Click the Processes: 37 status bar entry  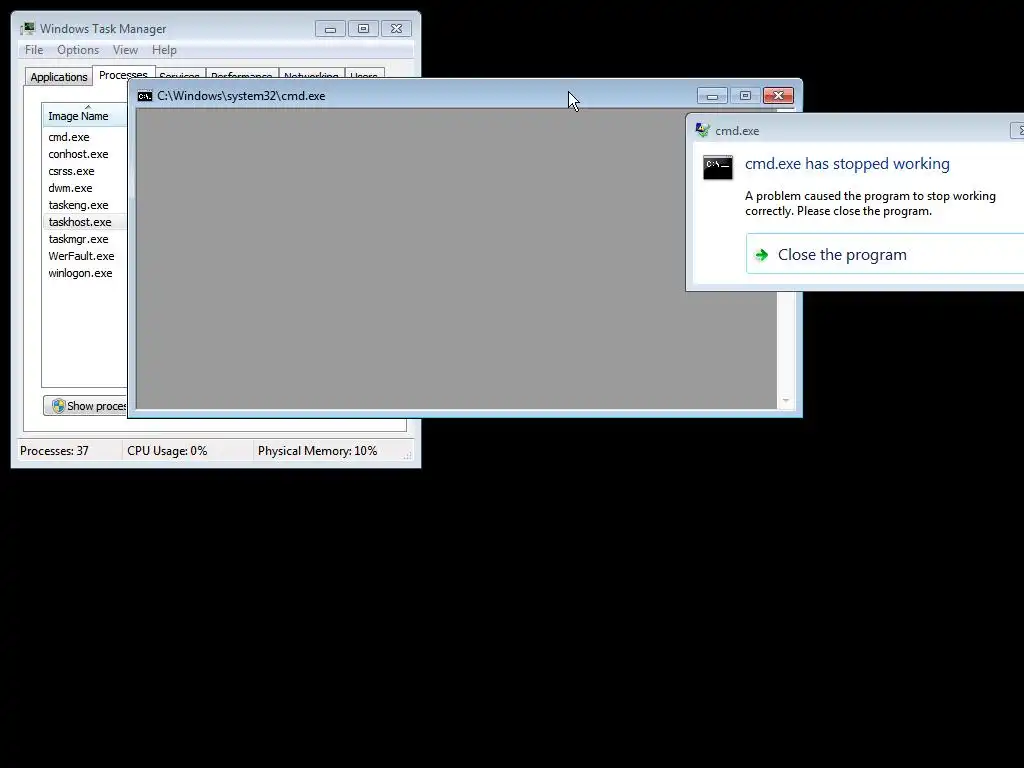pos(54,451)
